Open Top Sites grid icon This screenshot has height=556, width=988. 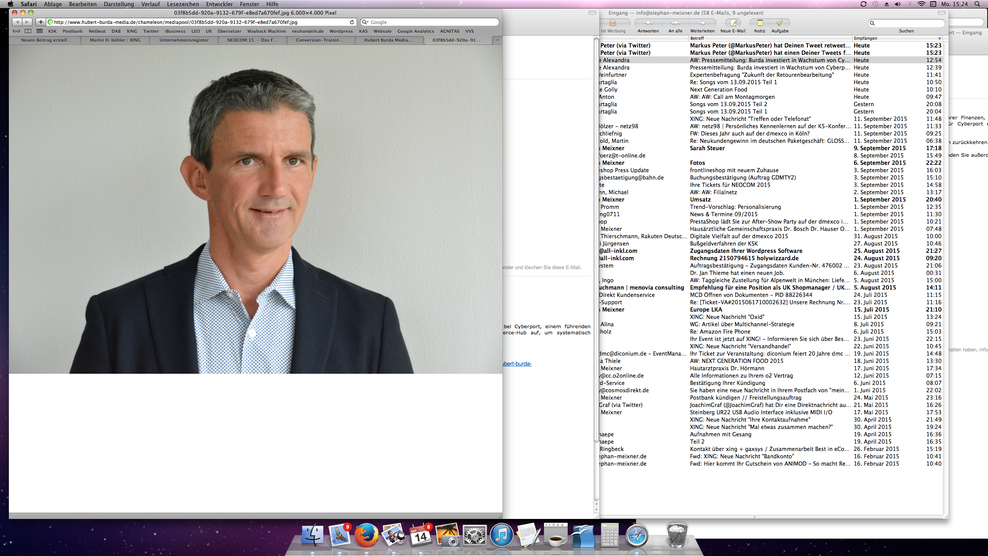tap(39, 31)
